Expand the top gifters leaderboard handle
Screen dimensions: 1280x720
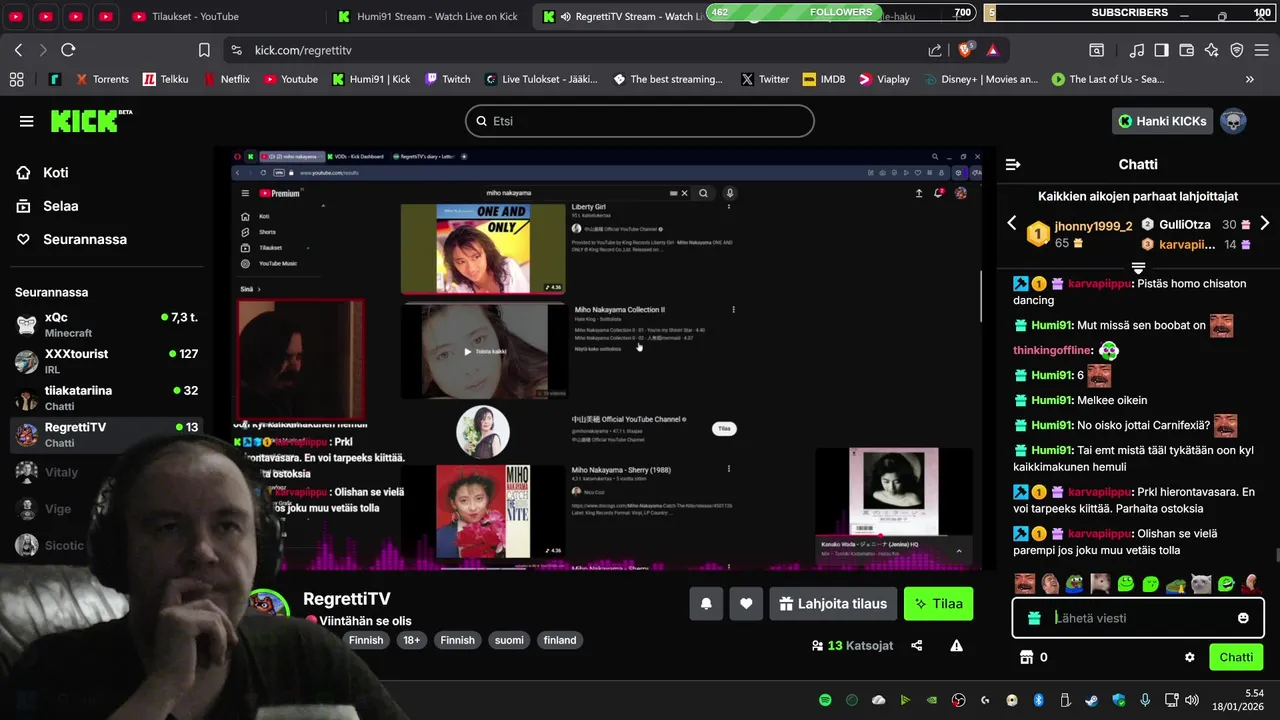[x=1138, y=267]
